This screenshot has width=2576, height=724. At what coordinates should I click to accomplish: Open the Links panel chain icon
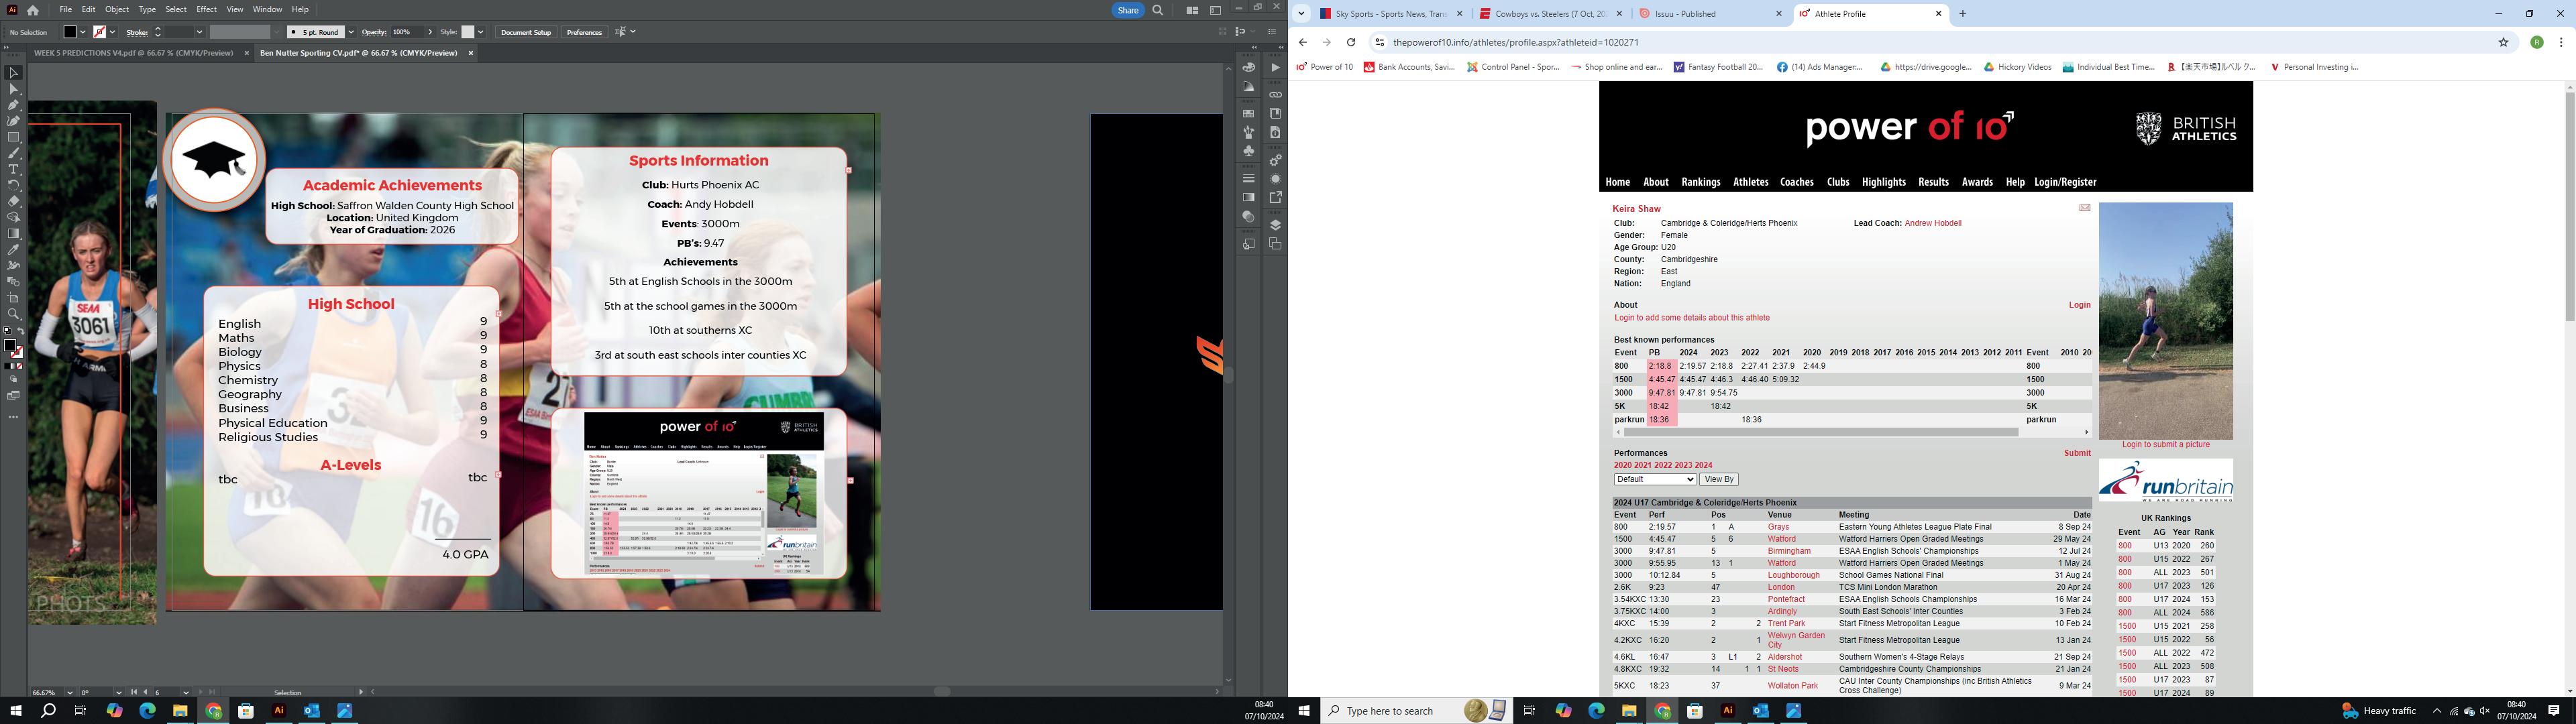coord(1275,95)
